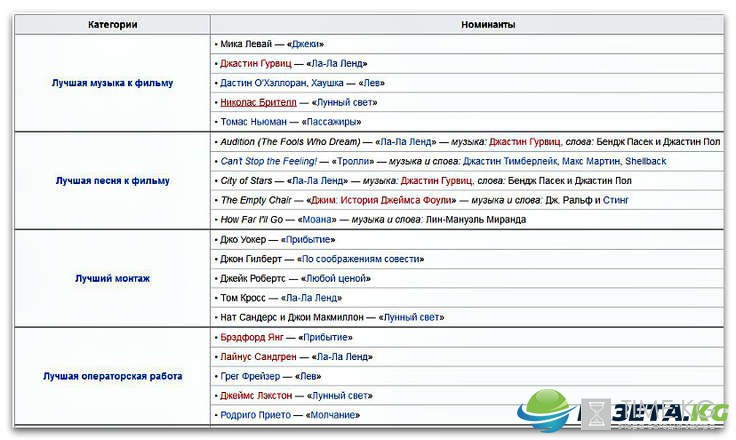736x440 pixels.
Task: Click the red 'Джастин Гурвиц' link in music category
Action: point(256,63)
